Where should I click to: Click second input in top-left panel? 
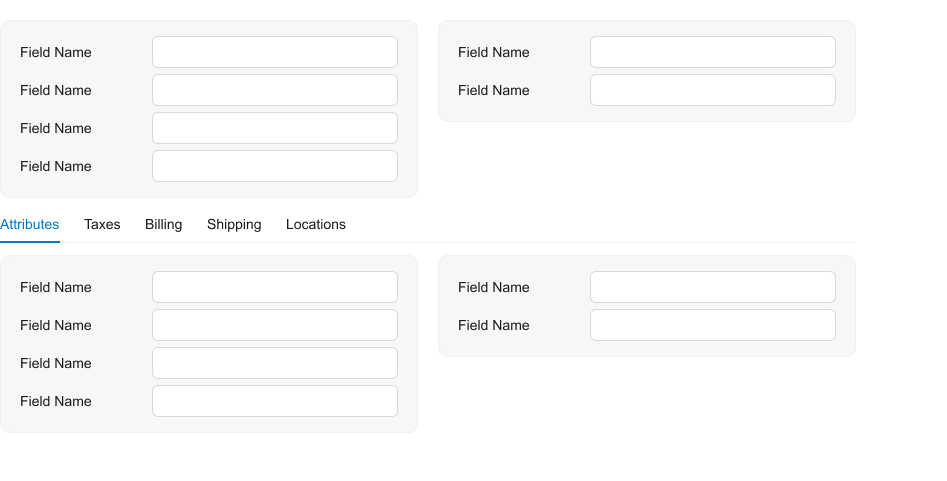click(275, 90)
